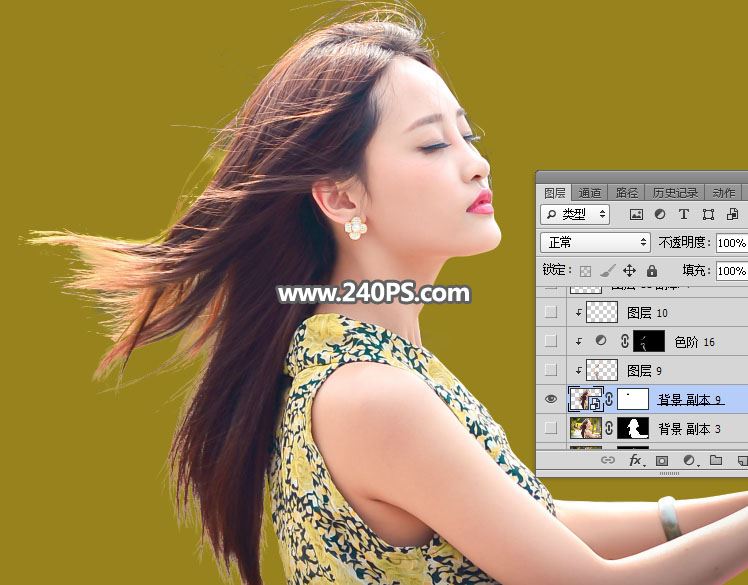Select the 色阶 16 adjustment icon
Viewport: 748px width, 585px height.
tap(601, 341)
